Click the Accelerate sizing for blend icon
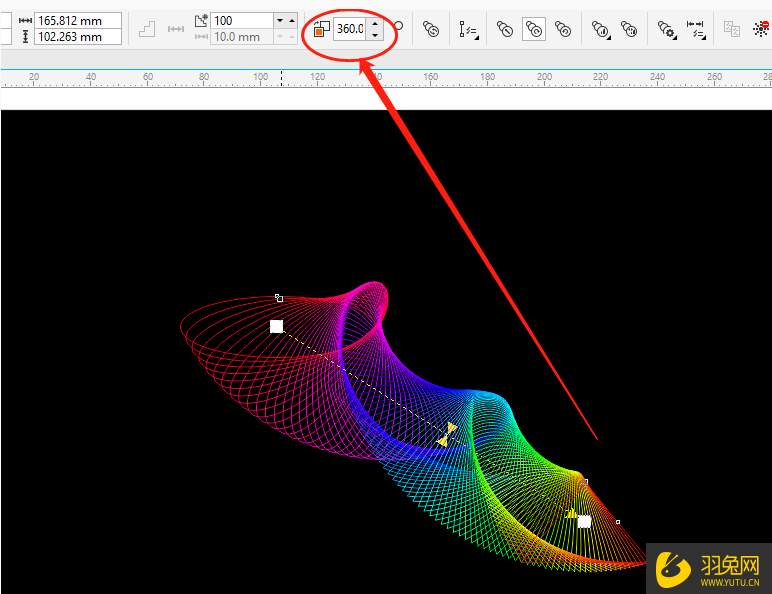 (x=629, y=30)
